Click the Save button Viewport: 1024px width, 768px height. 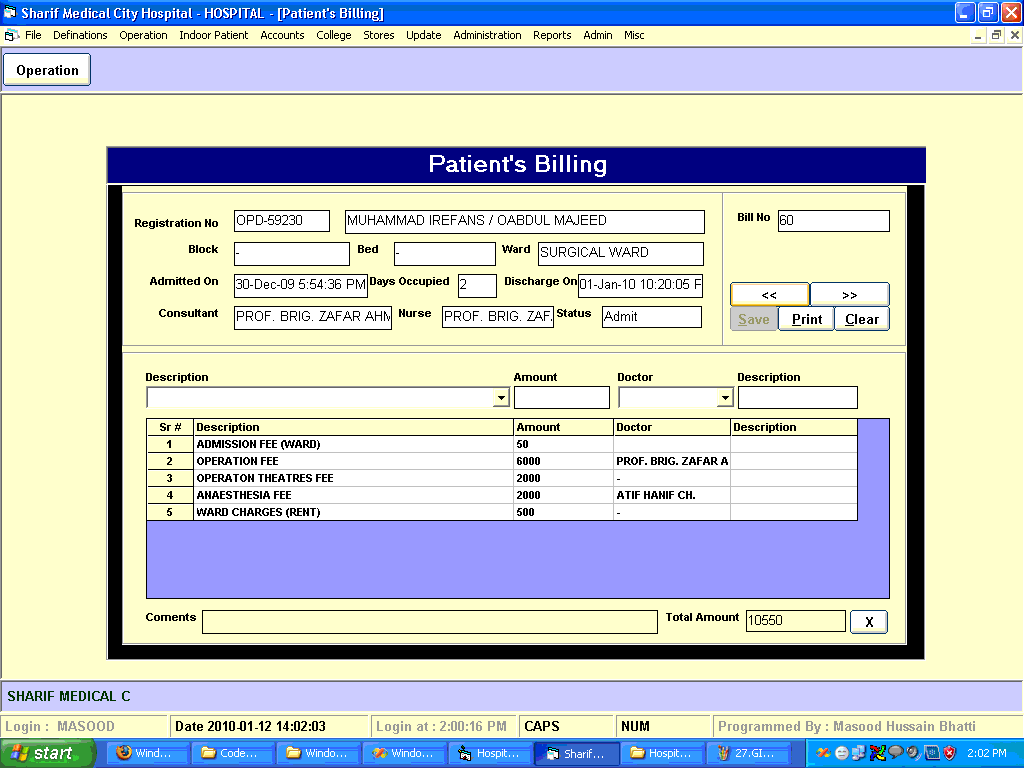pyautogui.click(x=754, y=319)
